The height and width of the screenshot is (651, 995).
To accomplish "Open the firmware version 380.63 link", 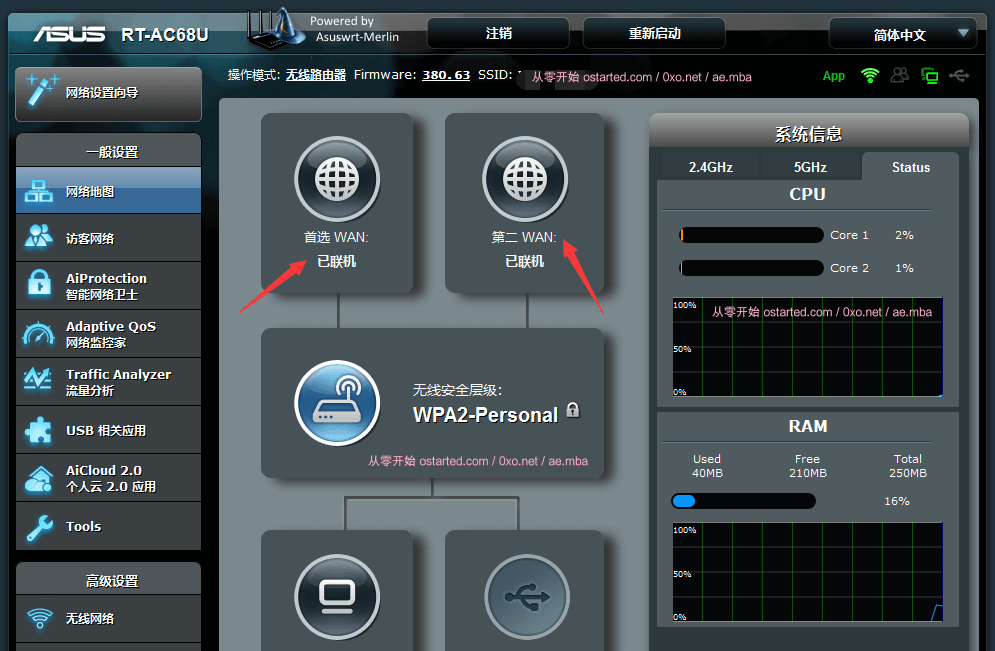I will click(x=446, y=75).
